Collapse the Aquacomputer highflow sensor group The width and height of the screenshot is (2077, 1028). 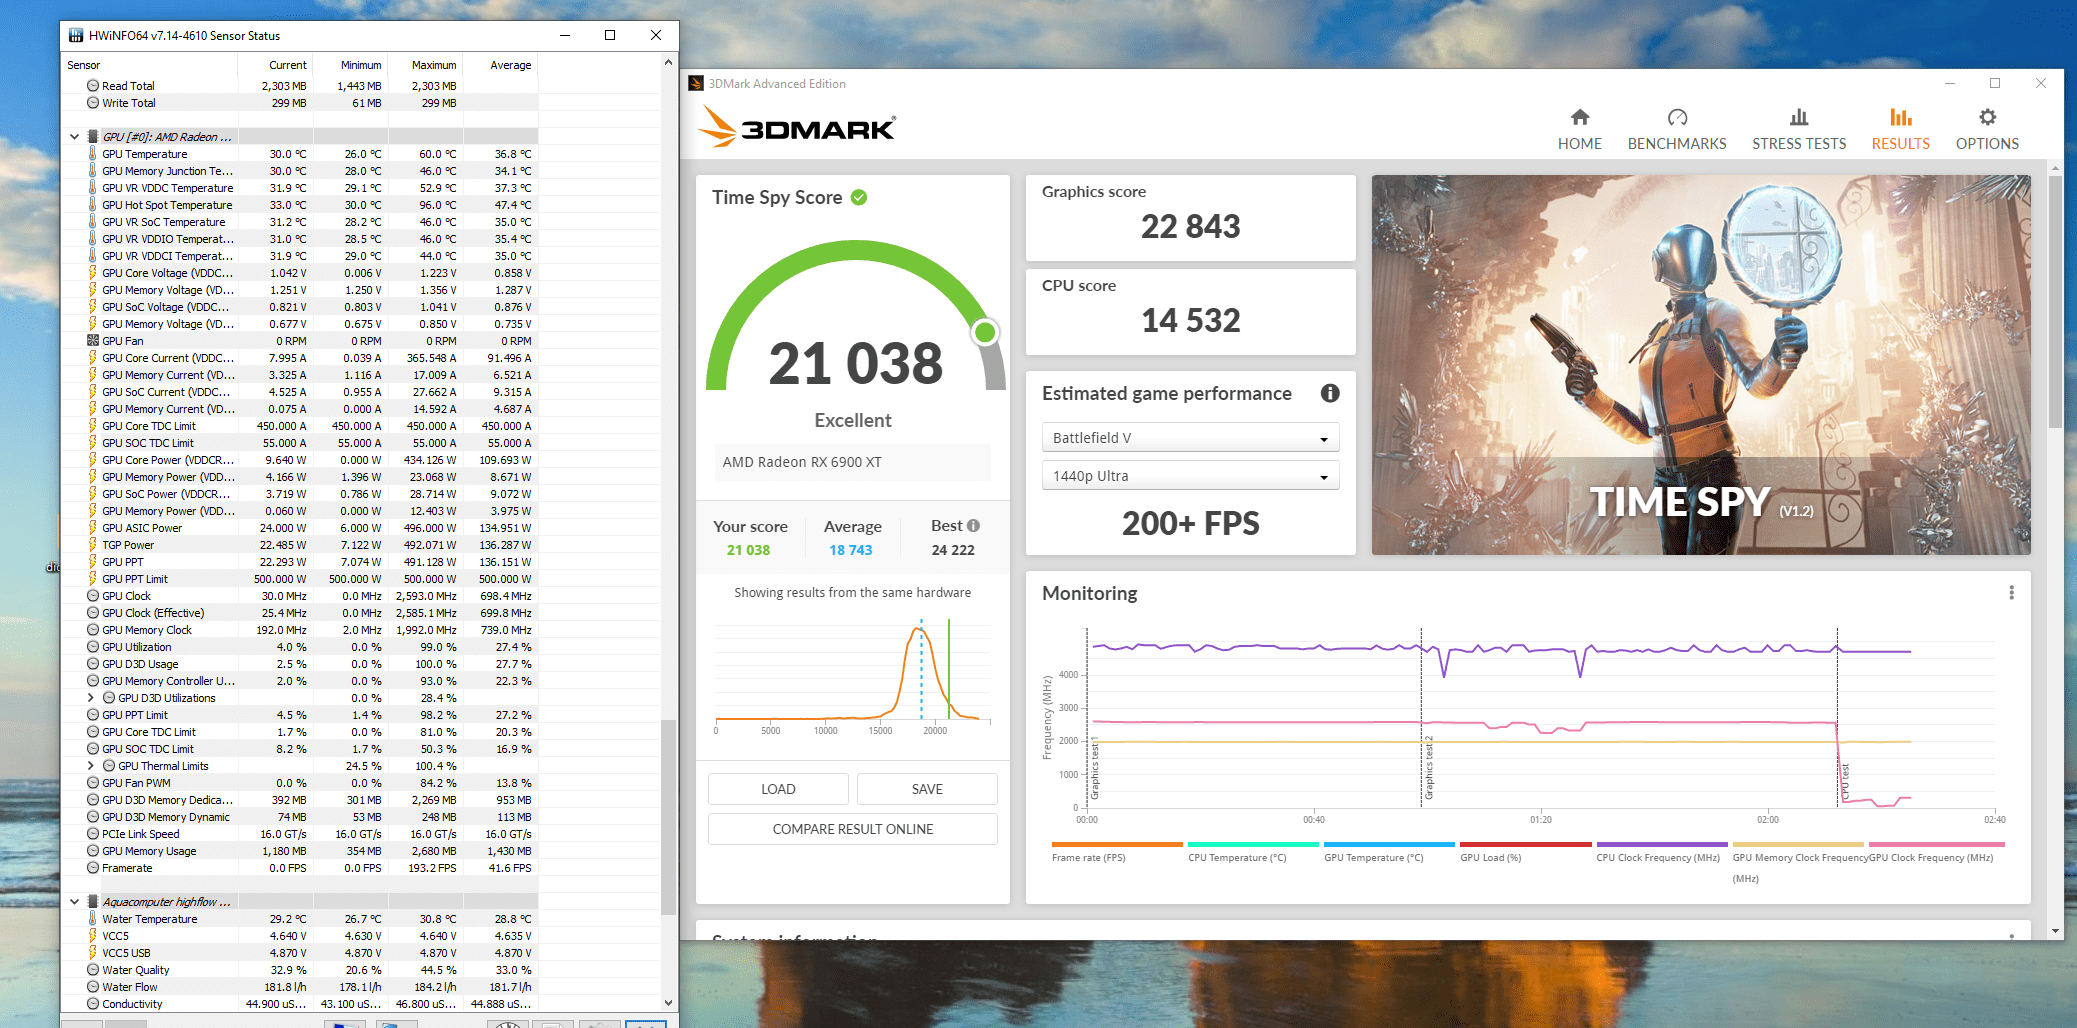74,902
